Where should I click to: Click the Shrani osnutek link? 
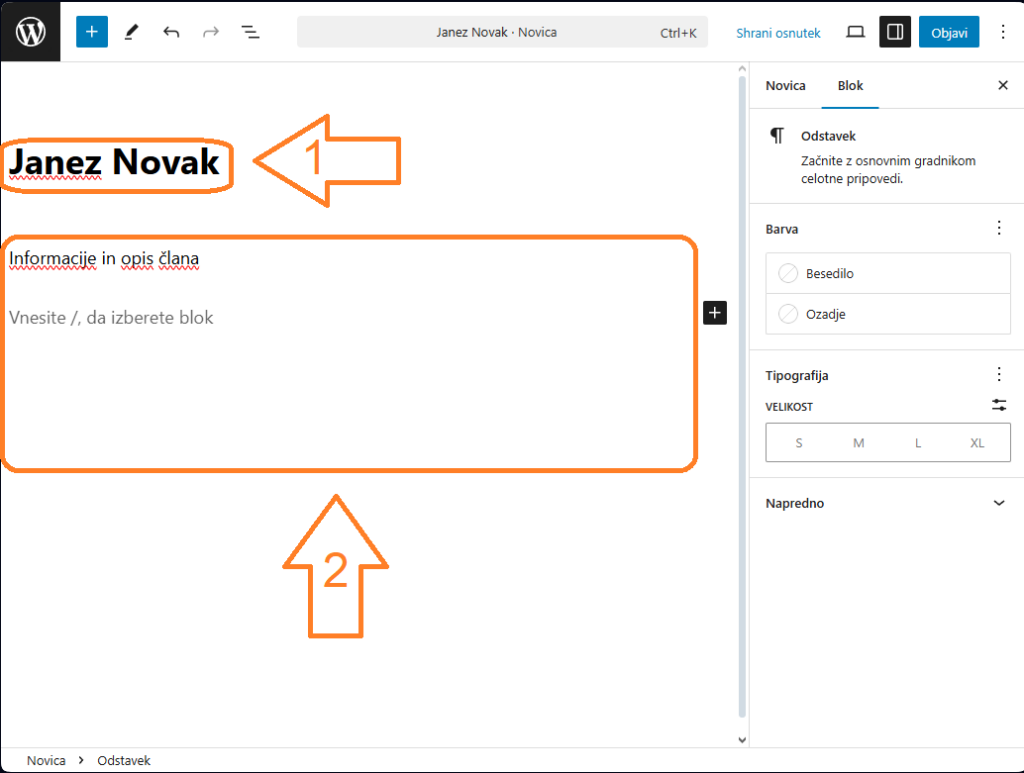[778, 33]
